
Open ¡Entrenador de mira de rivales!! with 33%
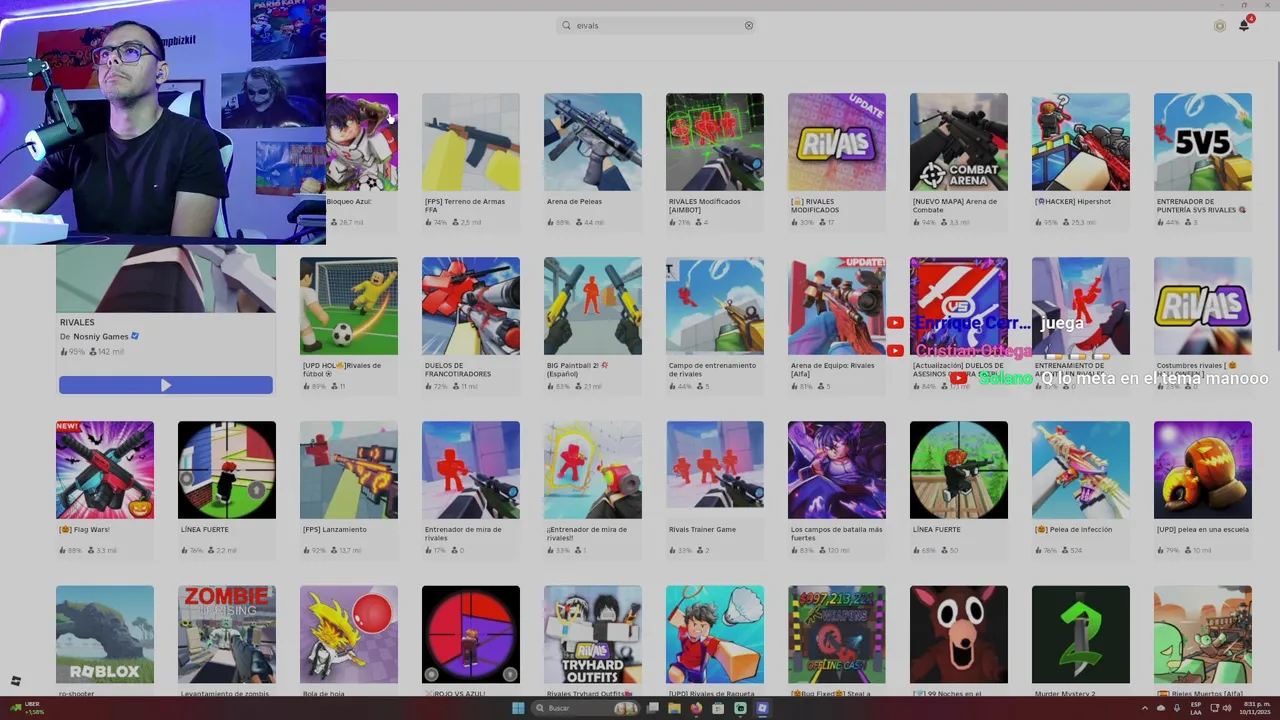(x=593, y=470)
